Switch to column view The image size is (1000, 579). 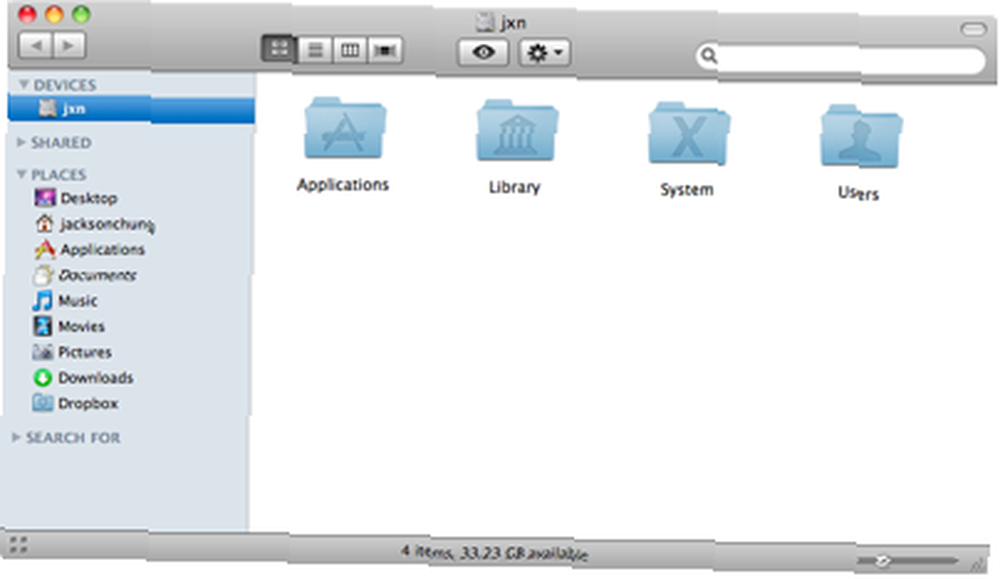(349, 50)
